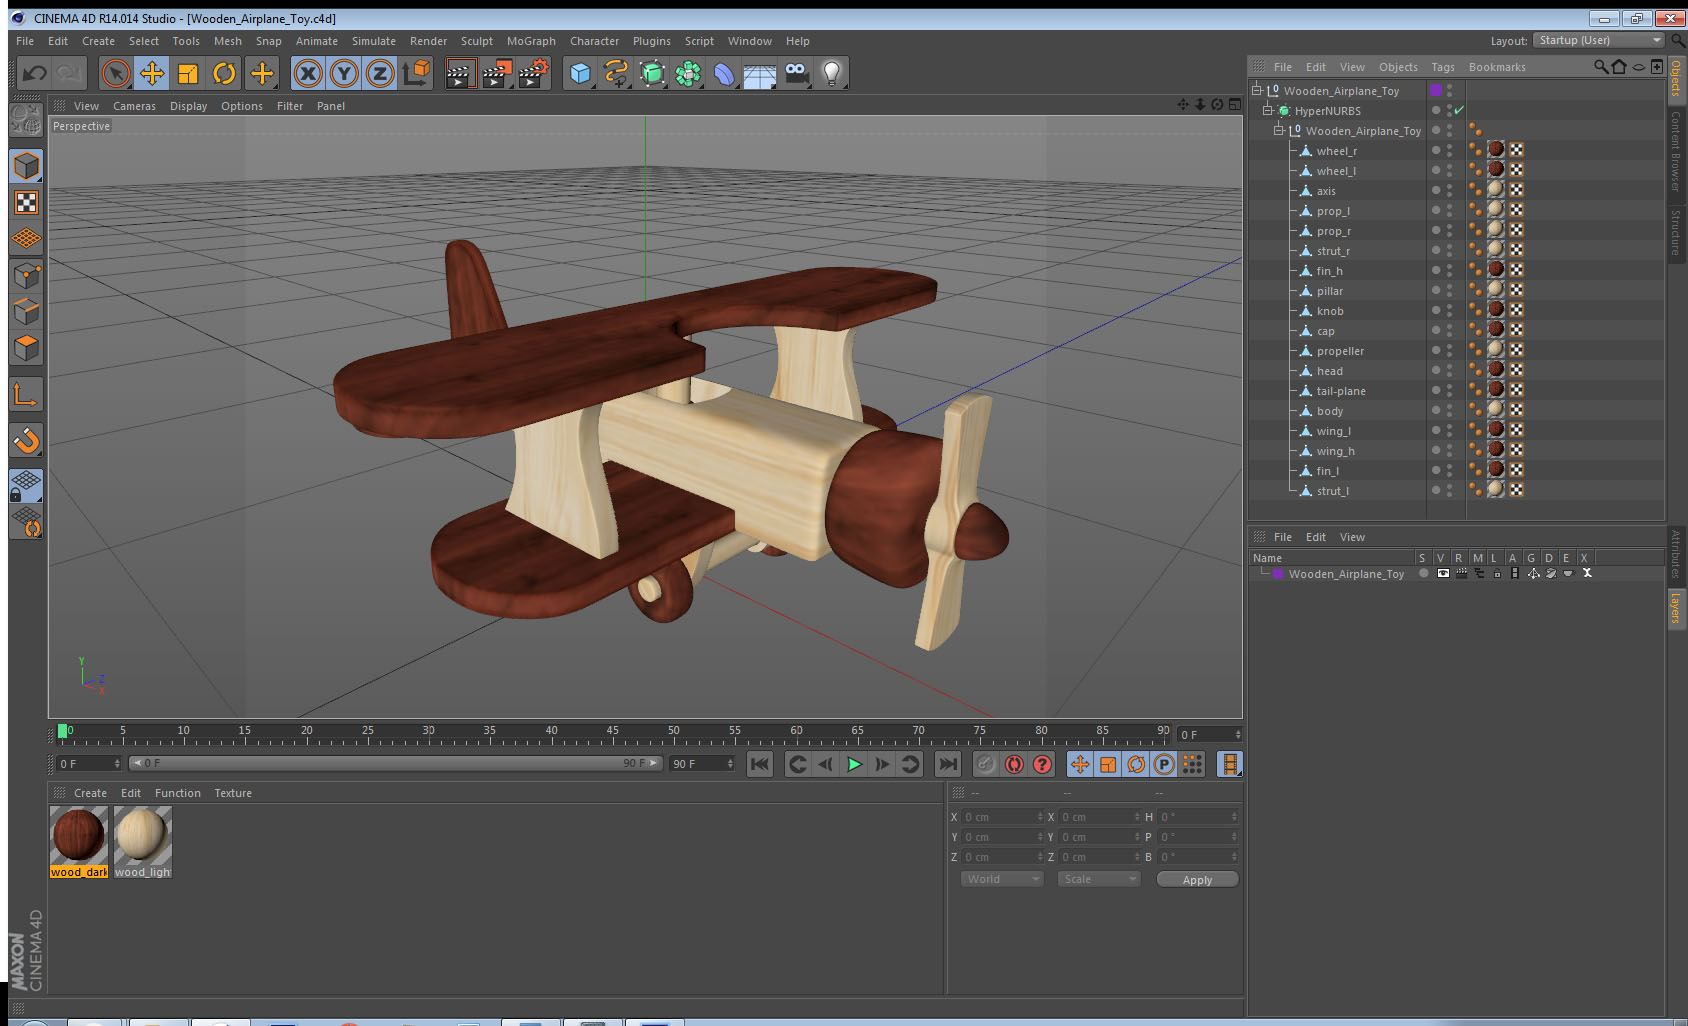Enable Edges mode in left palette
Viewport: 1688px width, 1026px height.
26,311
